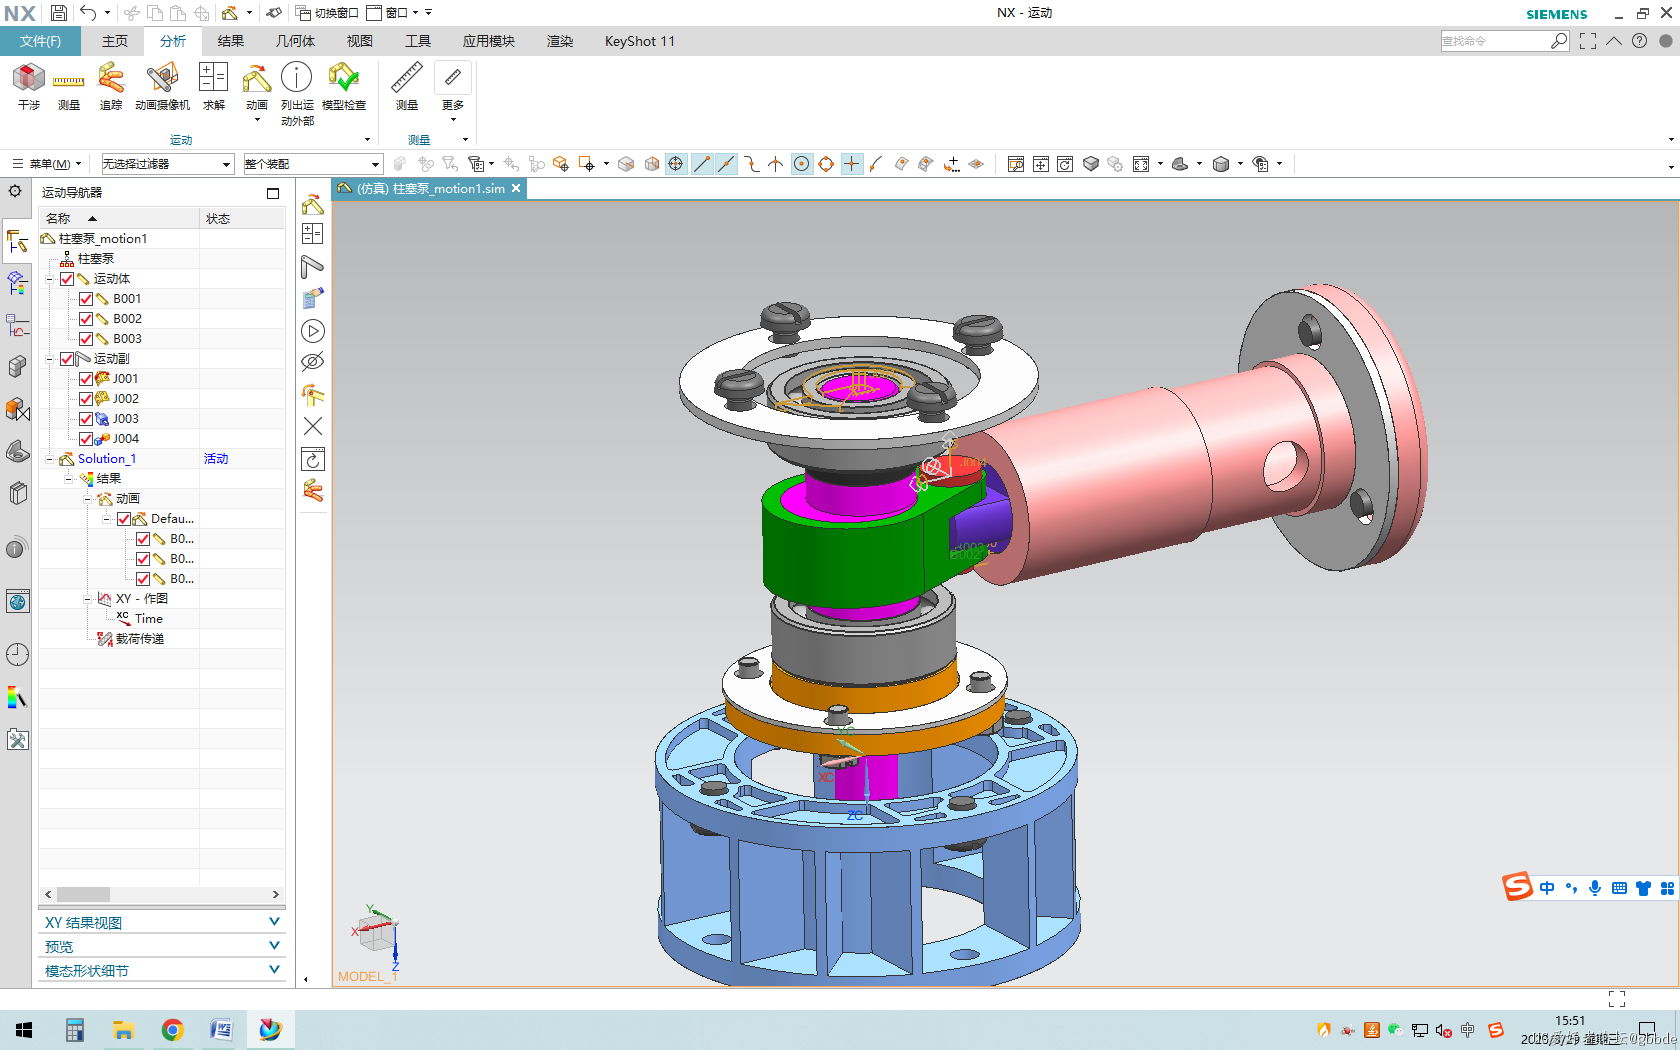This screenshot has width=1680, height=1050.
Task: Switch to the 几何体 geometry ribbon tab
Action: click(295, 41)
